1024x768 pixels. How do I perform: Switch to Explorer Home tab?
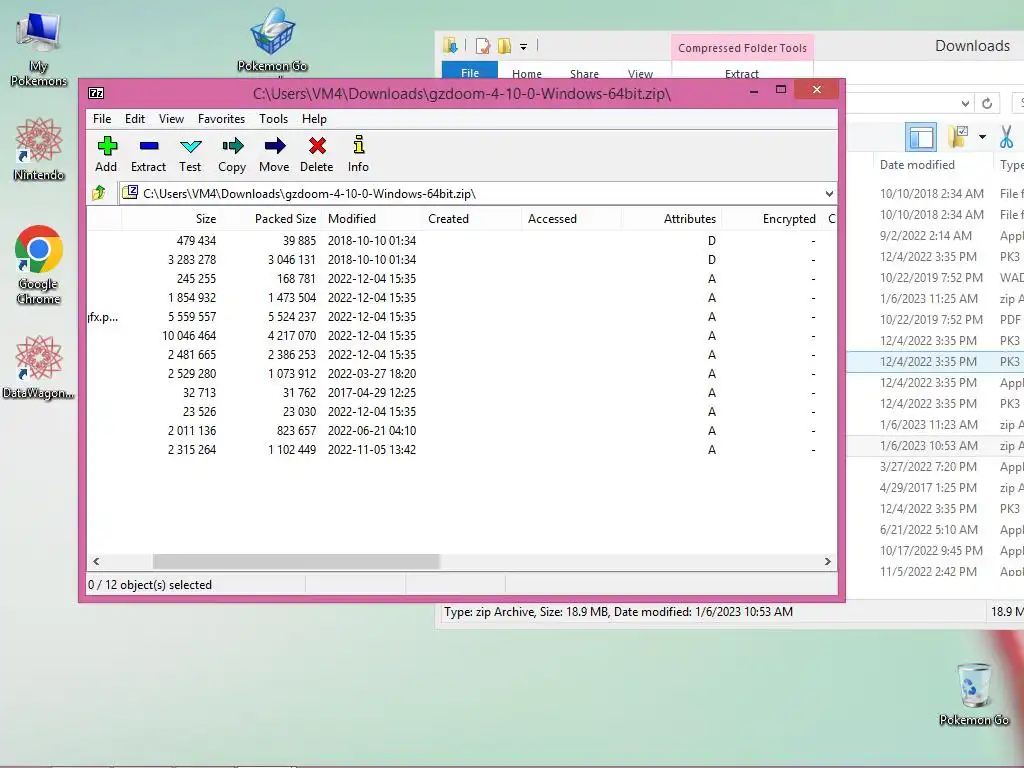pos(526,73)
